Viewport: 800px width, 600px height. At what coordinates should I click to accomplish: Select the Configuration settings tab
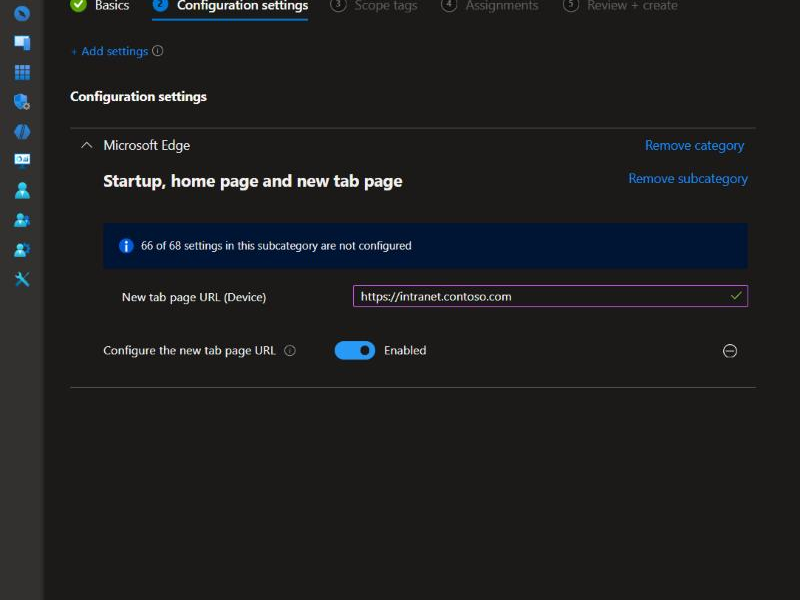point(230,6)
